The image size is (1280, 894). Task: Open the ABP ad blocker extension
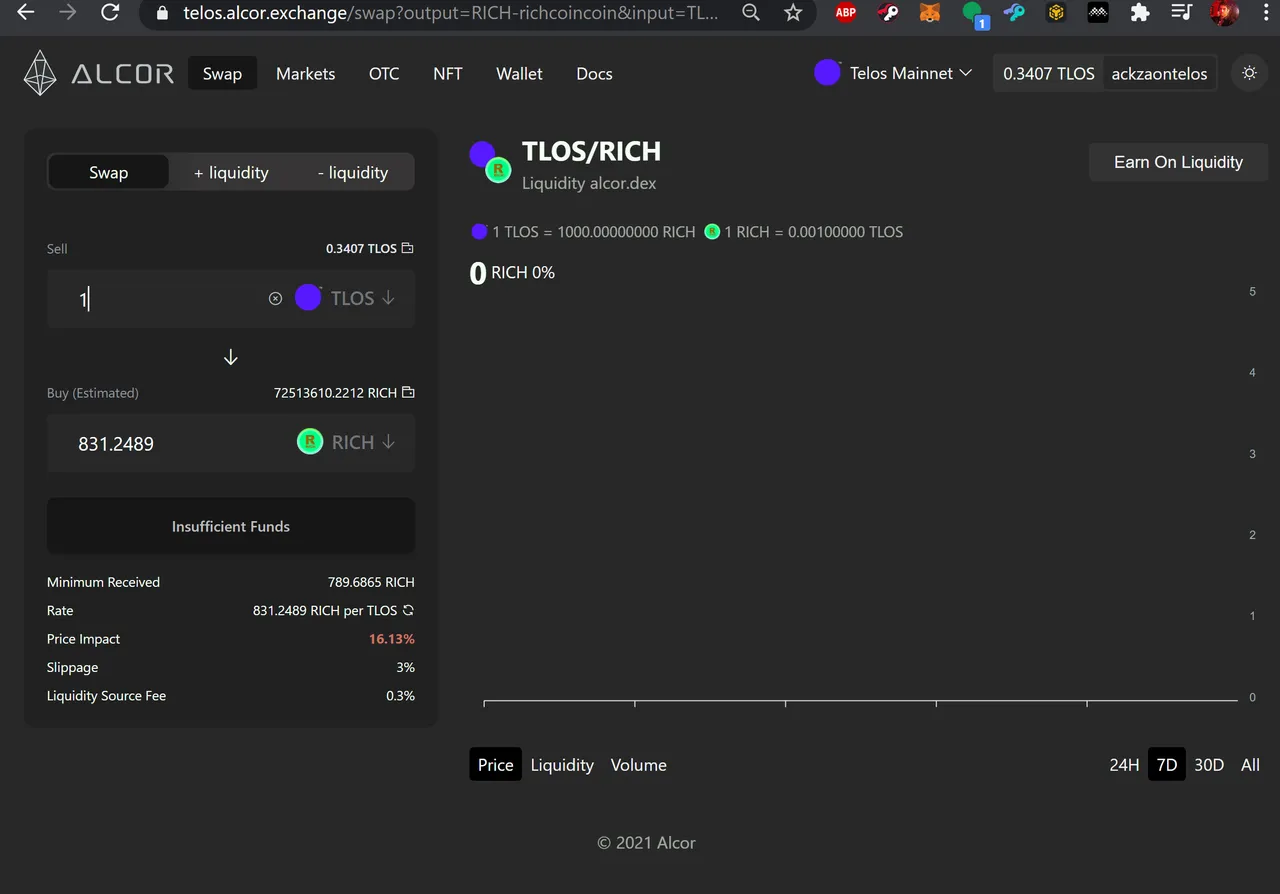pos(845,13)
